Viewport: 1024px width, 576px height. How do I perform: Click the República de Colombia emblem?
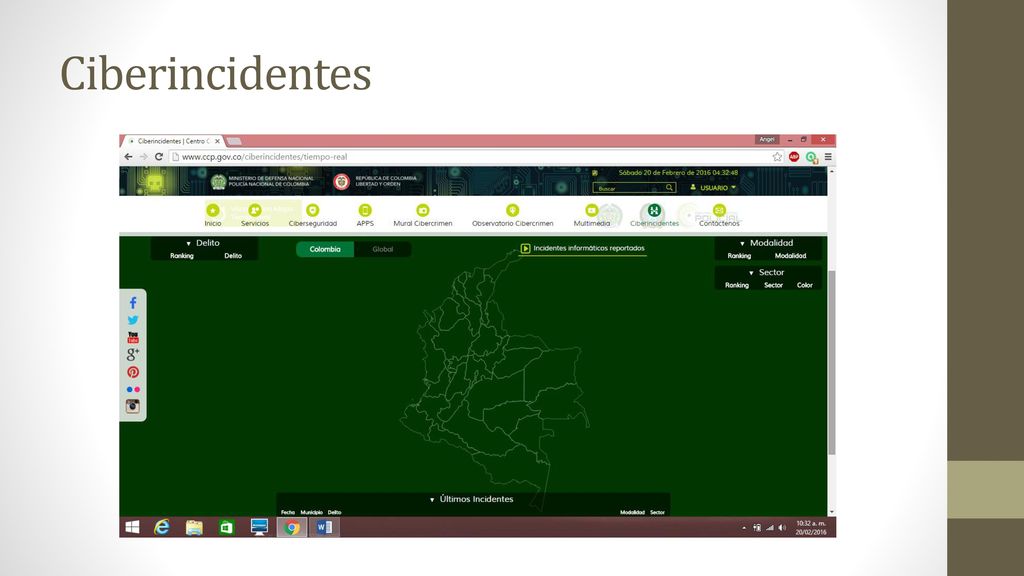(342, 182)
